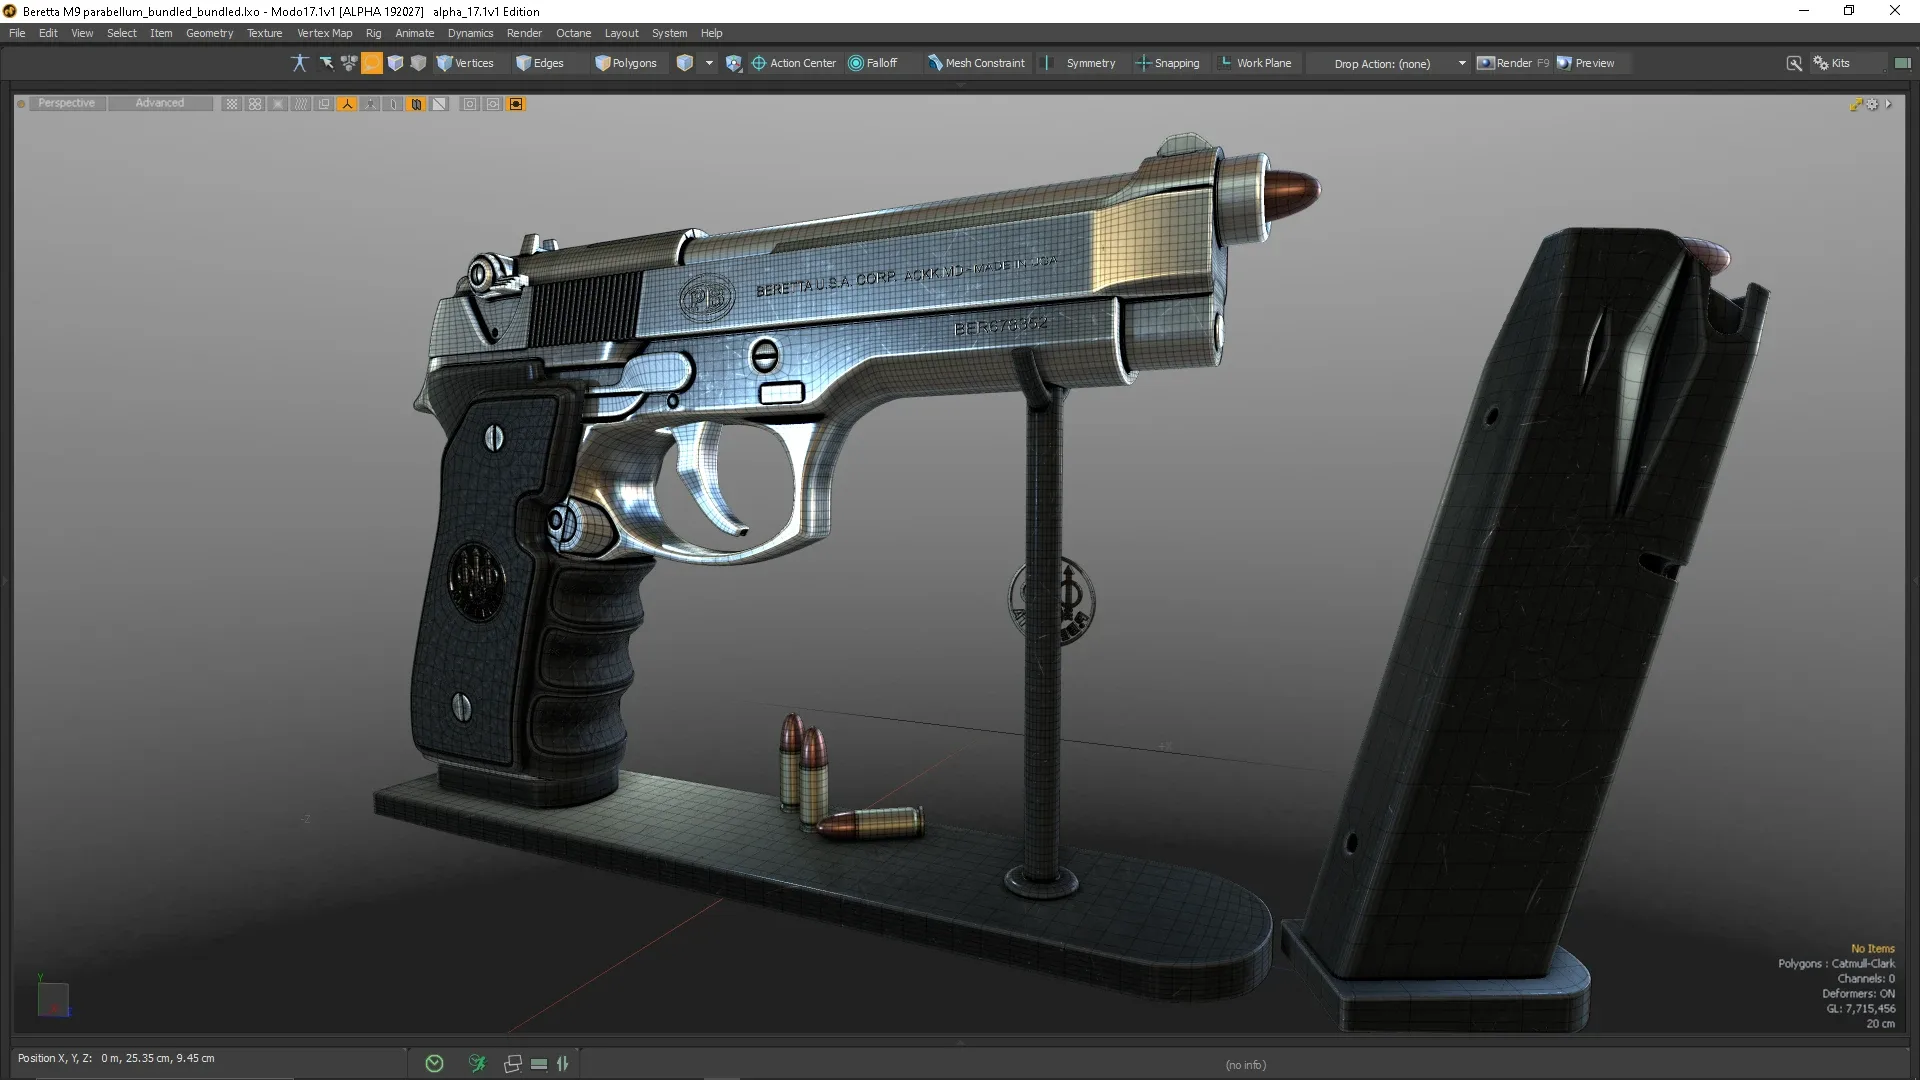Click the diagonal split square viewport icon
The image size is (1920, 1080).
click(439, 104)
